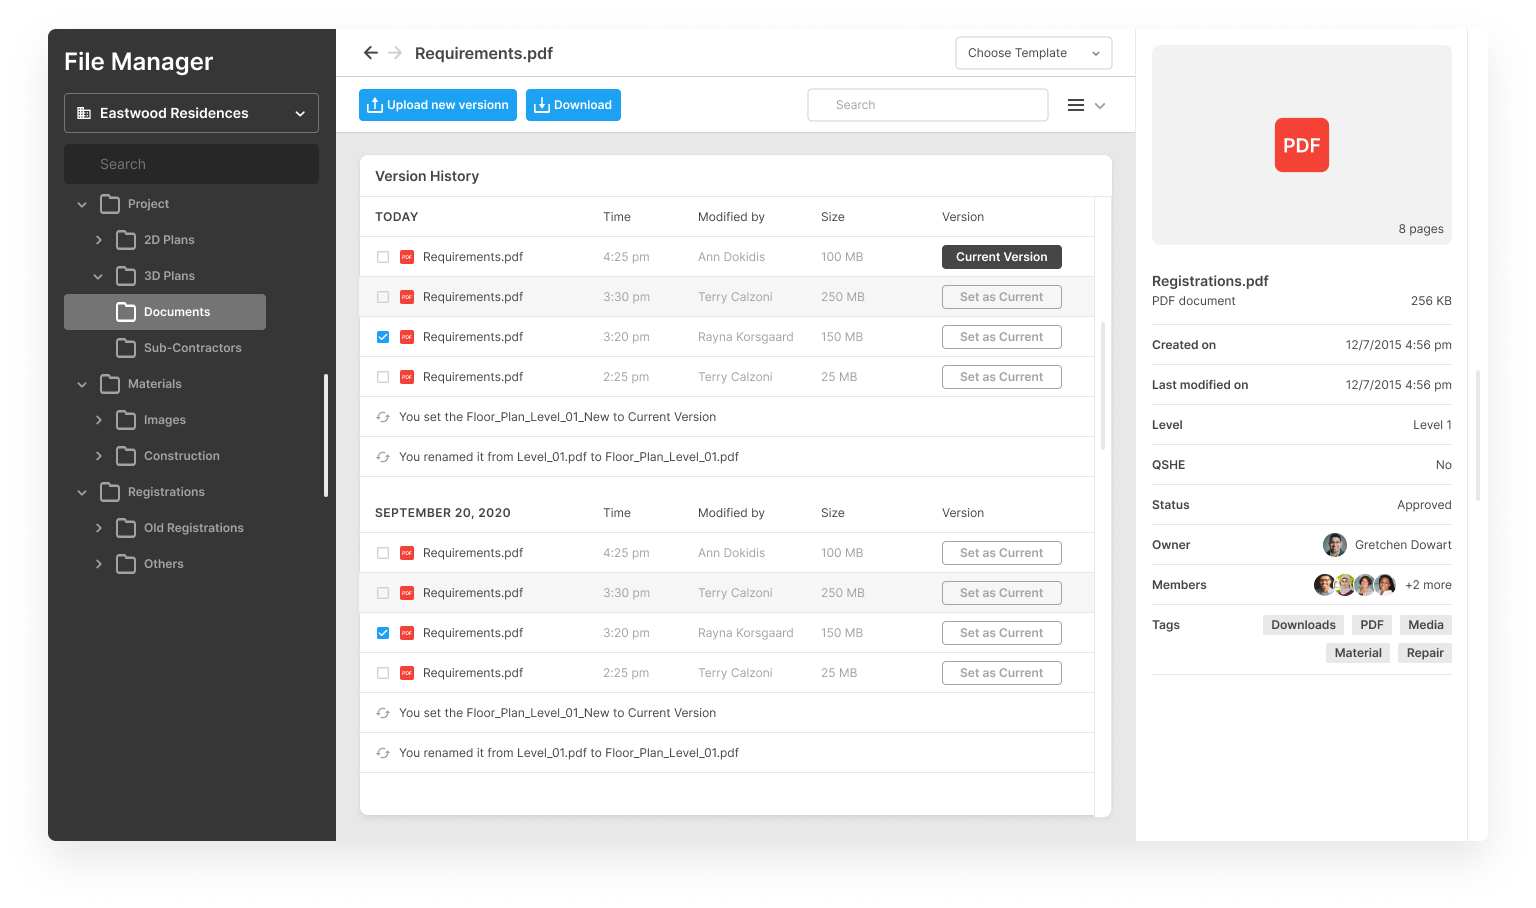Click Gretchen Dowart's owner avatar

(1334, 545)
